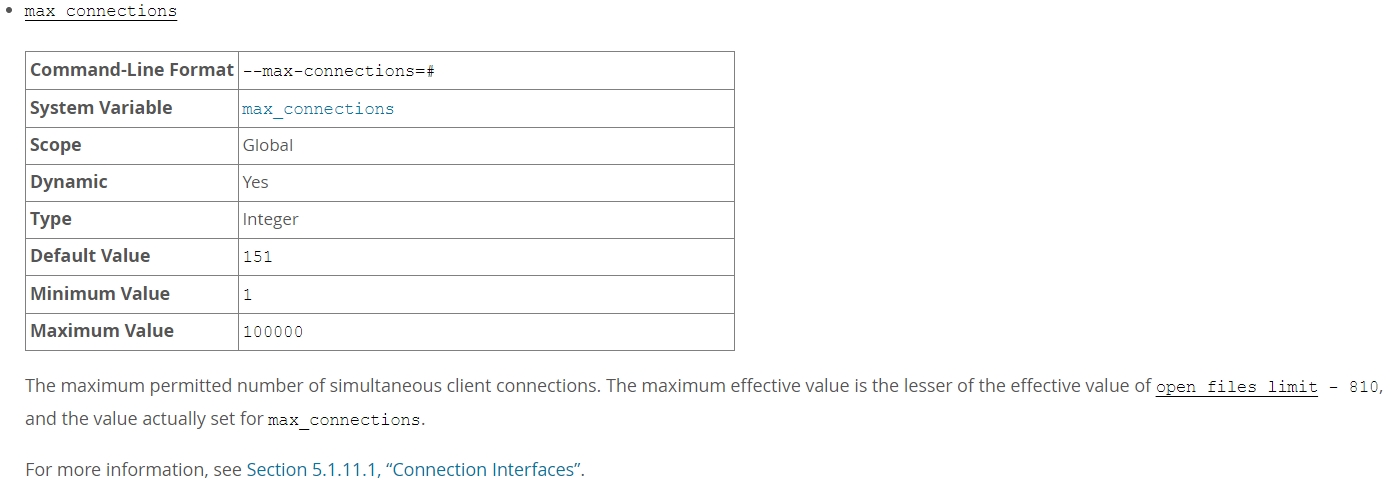Open Section 5.1.11.1 Connection Interfaces link

pyautogui.click(x=413, y=469)
